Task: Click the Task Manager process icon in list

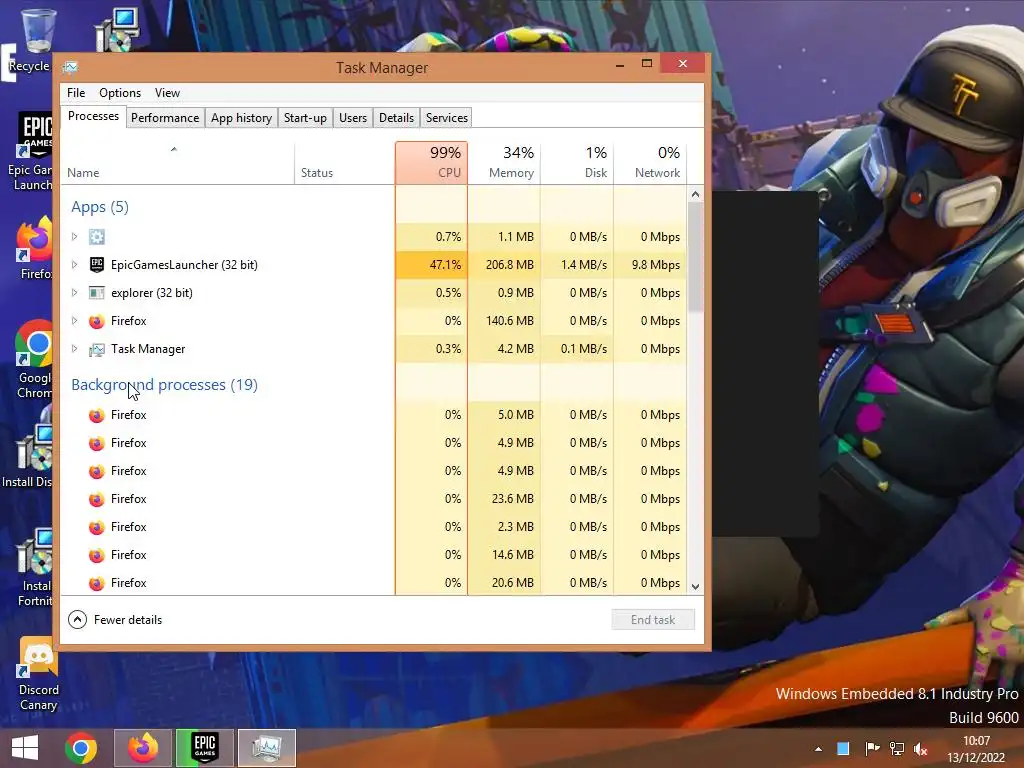Action: click(97, 349)
